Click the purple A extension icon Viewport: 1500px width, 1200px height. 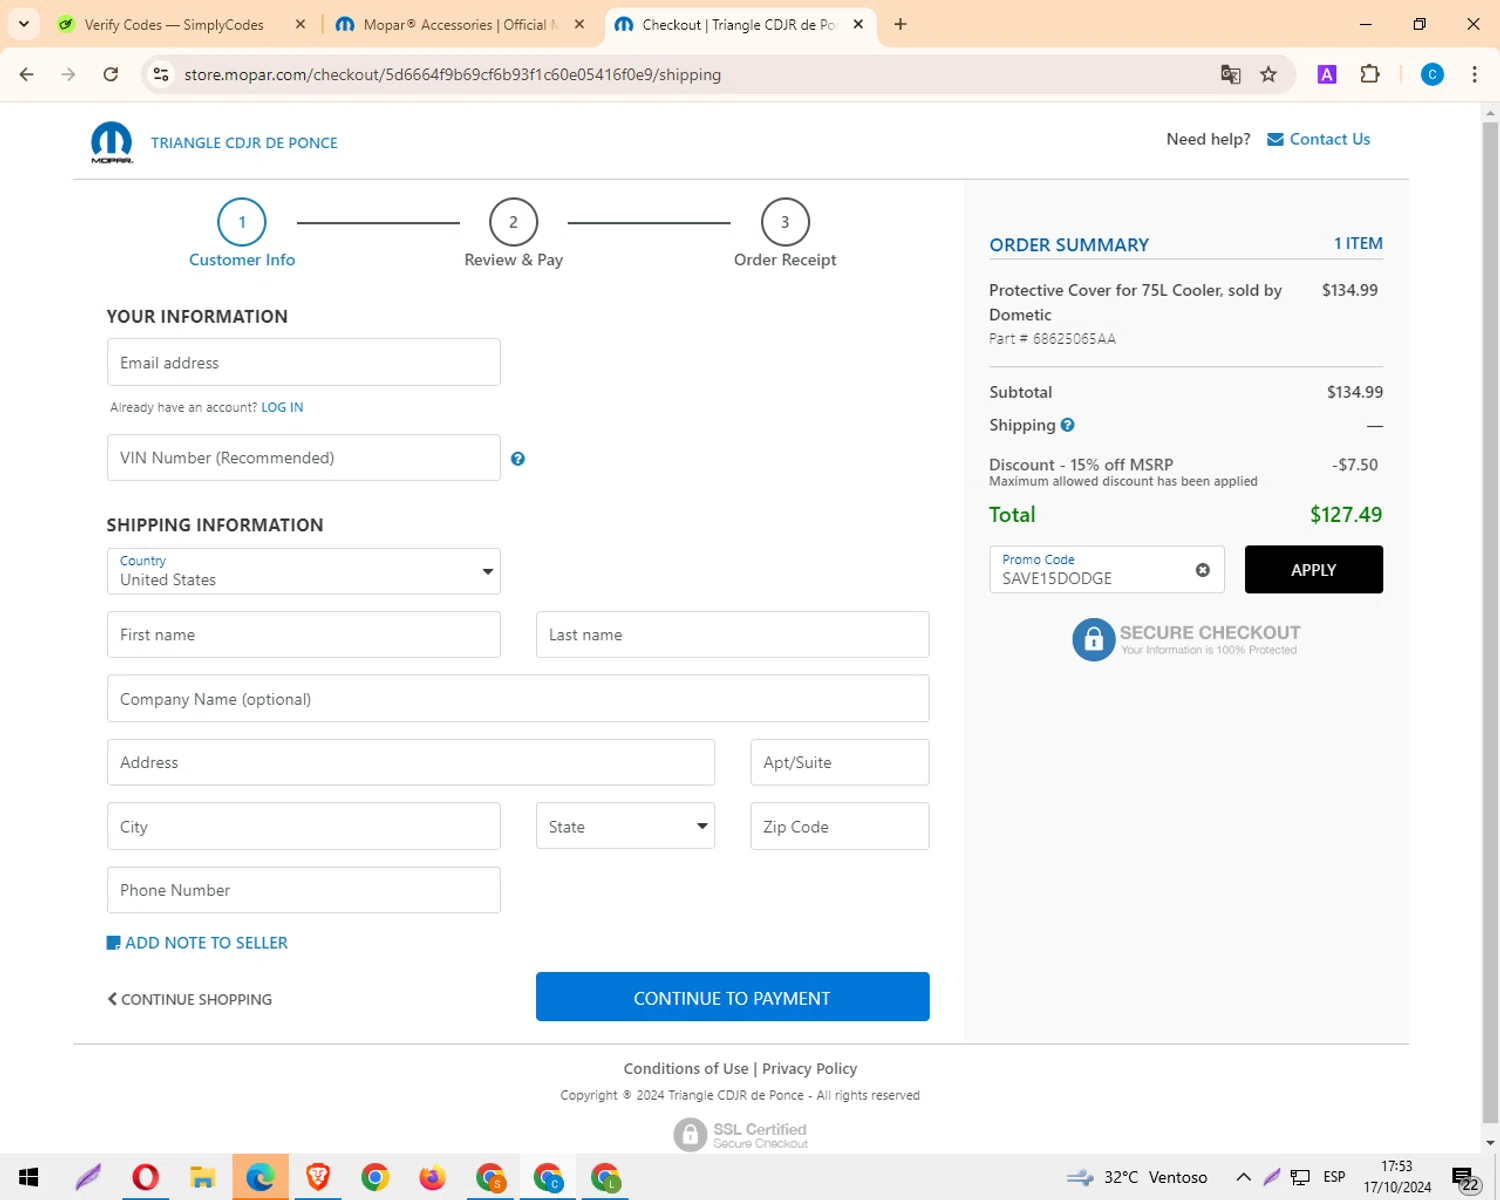click(x=1327, y=74)
